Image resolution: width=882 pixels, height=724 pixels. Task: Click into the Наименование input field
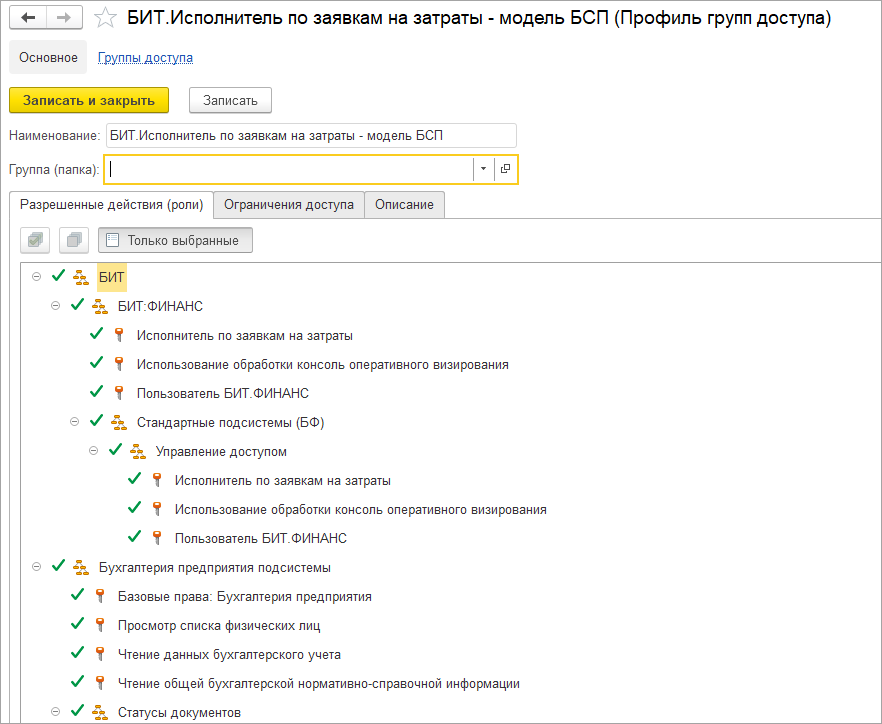point(311,136)
